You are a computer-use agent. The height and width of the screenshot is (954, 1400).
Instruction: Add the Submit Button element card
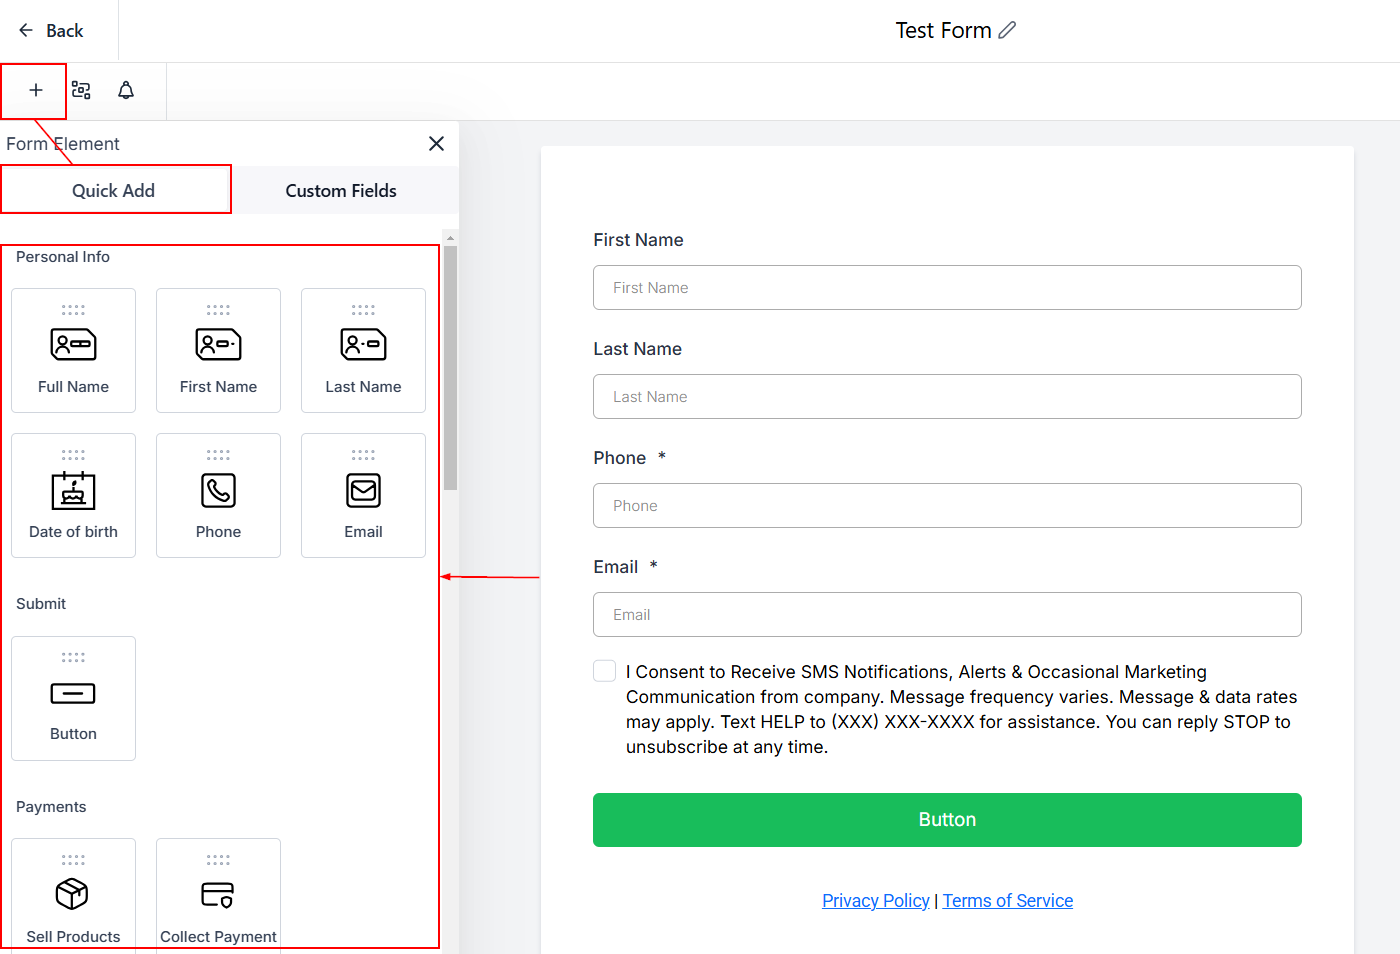(73, 698)
